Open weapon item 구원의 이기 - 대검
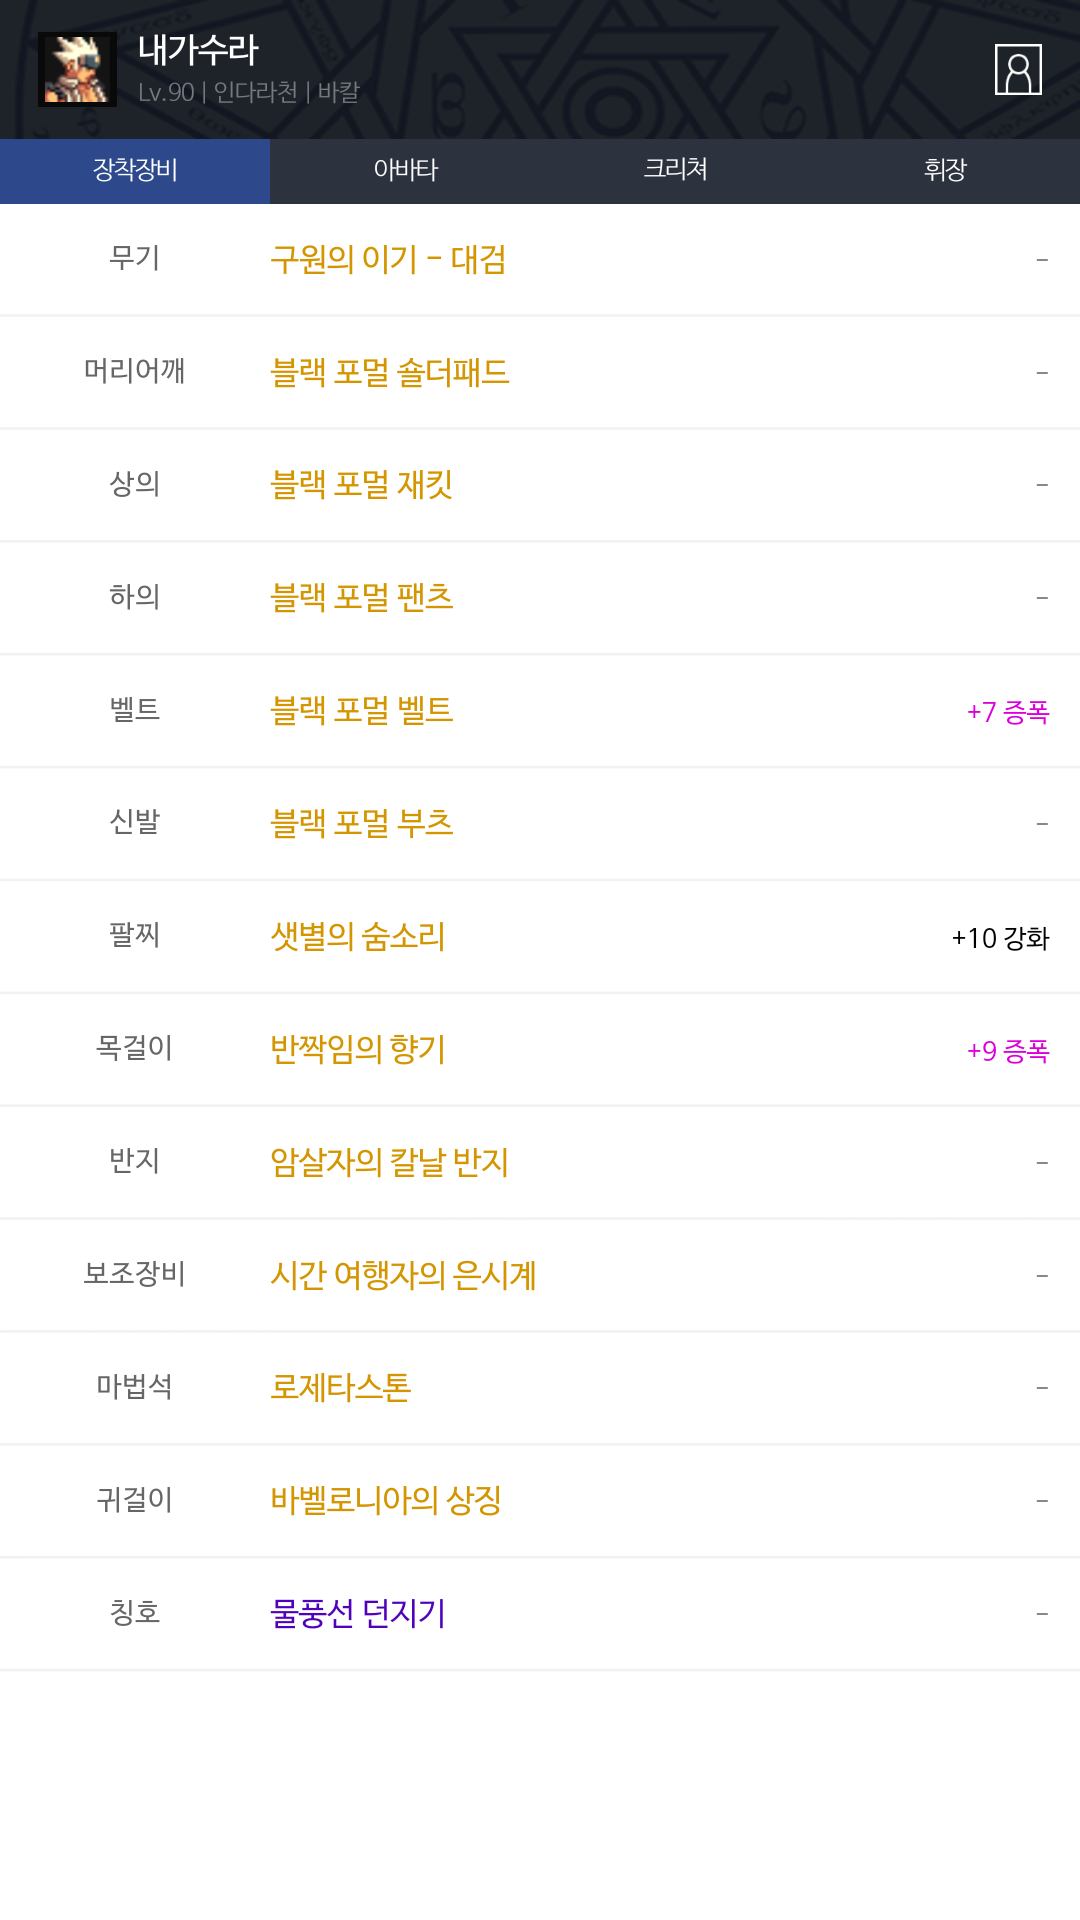This screenshot has height=1920, width=1080. [388, 260]
